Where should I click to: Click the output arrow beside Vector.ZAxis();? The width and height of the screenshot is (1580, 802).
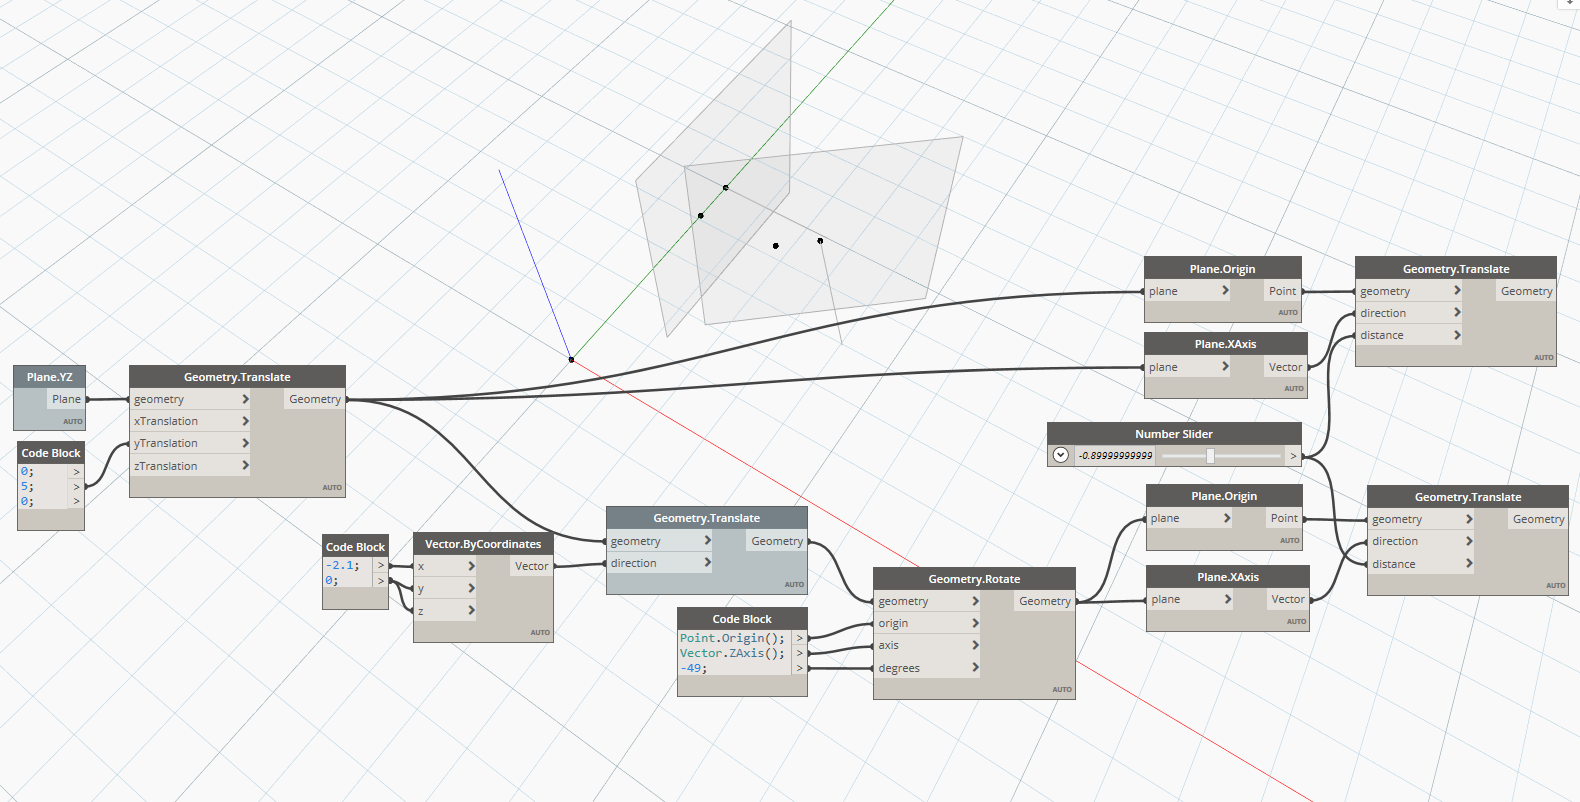tap(799, 653)
